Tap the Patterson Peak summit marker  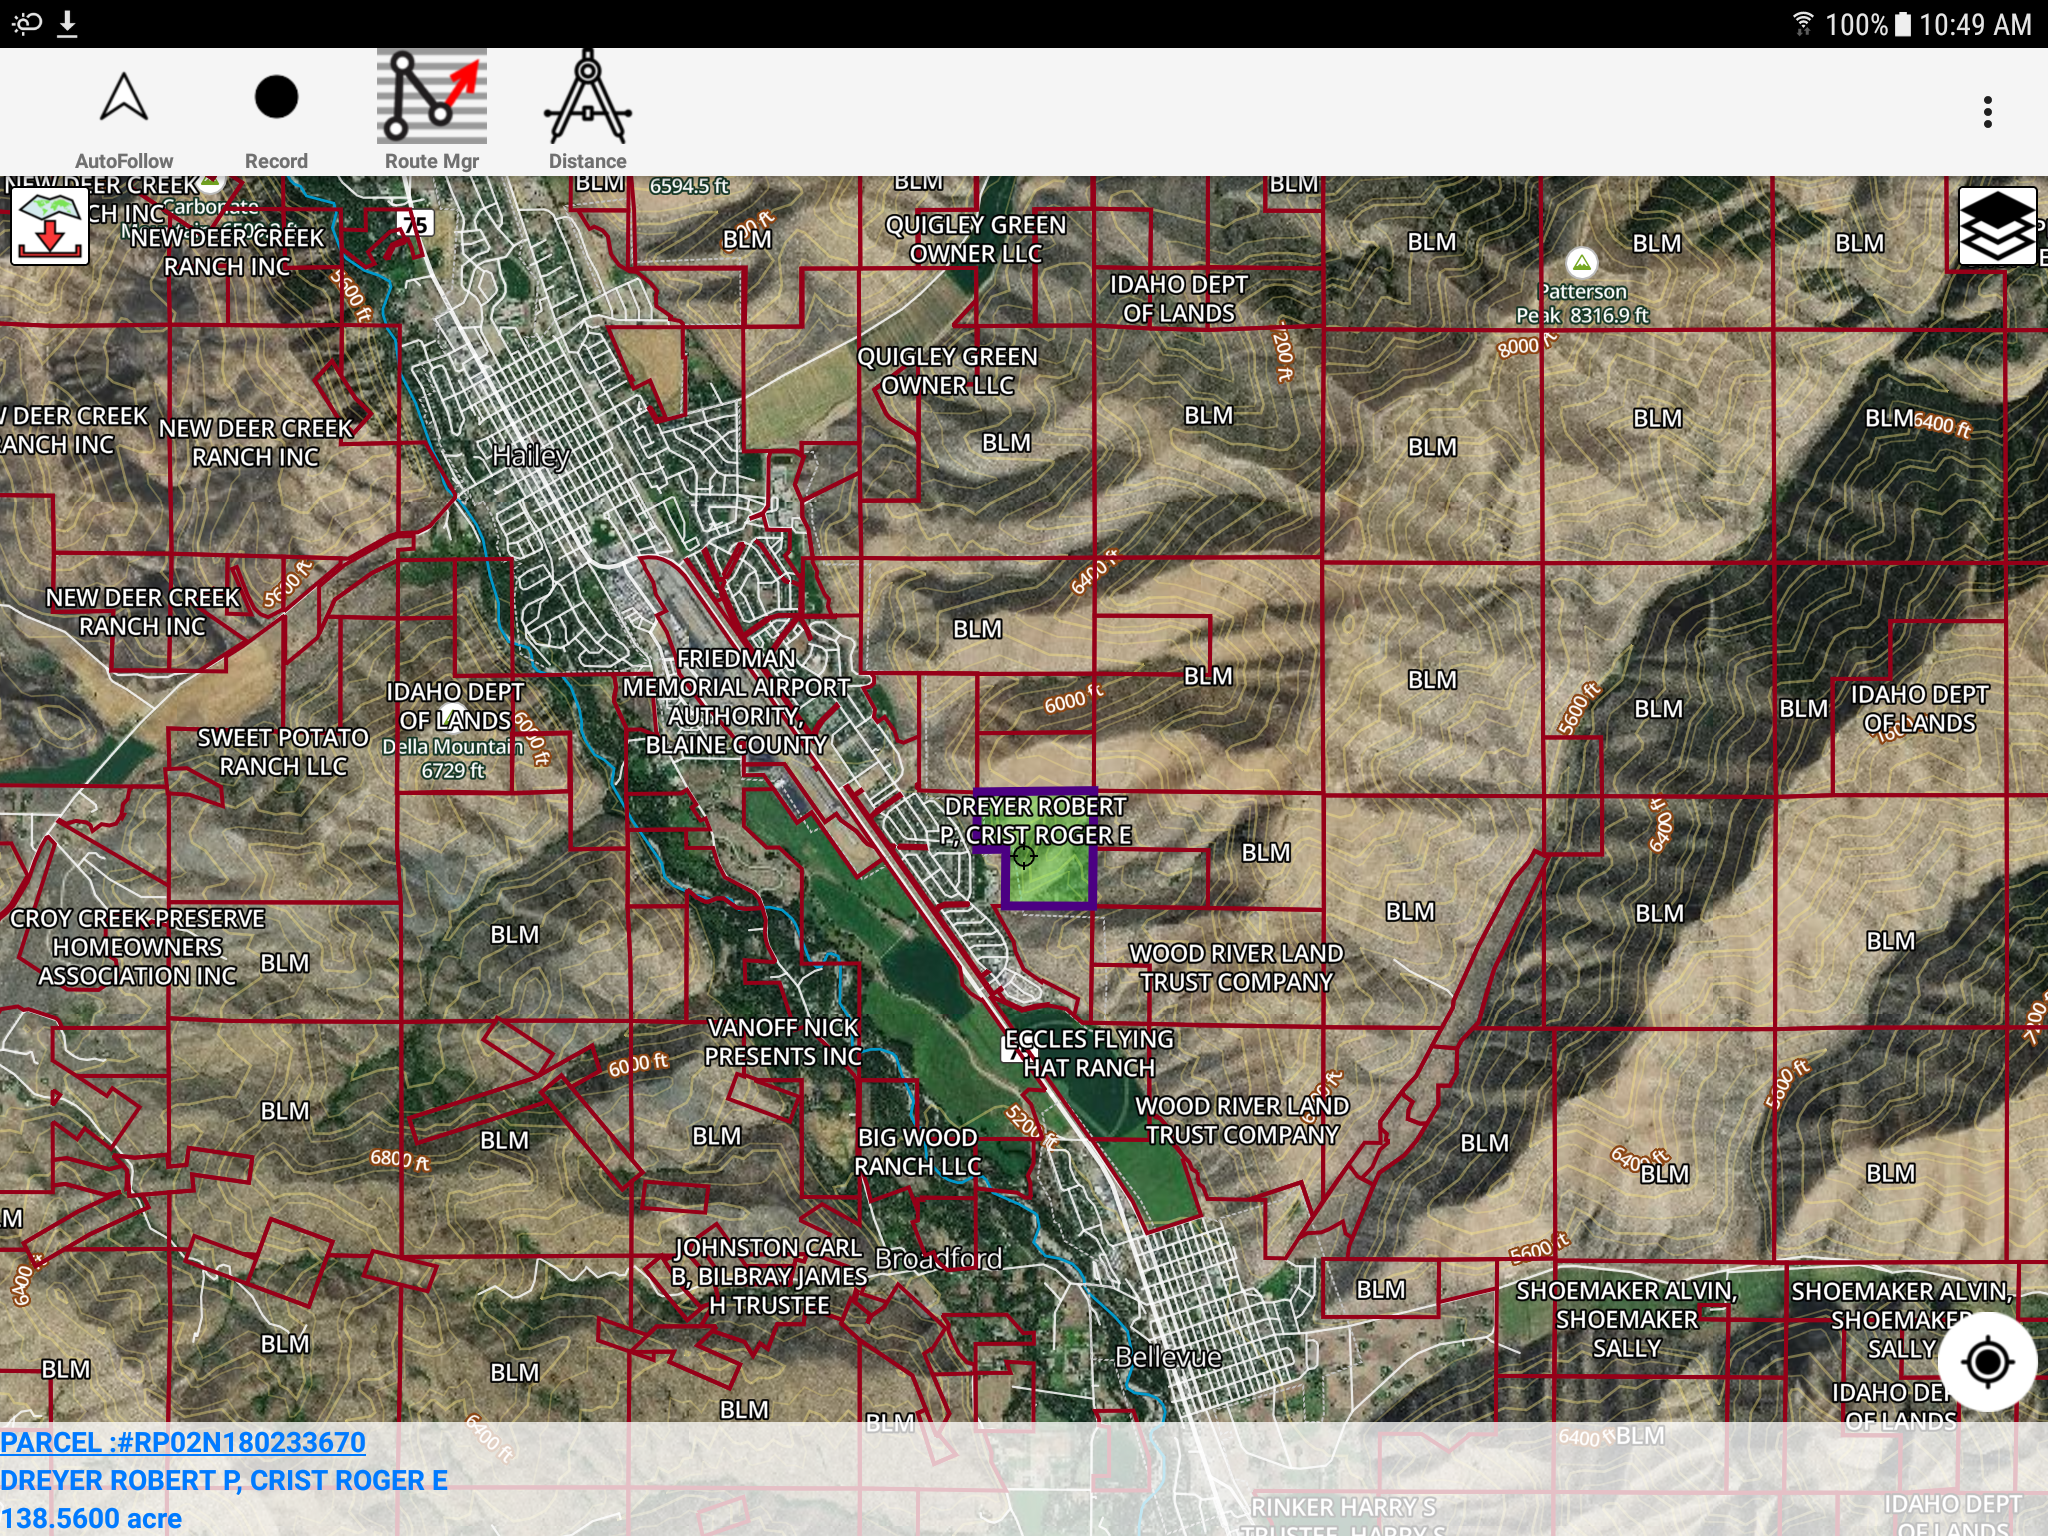pyautogui.click(x=1581, y=263)
